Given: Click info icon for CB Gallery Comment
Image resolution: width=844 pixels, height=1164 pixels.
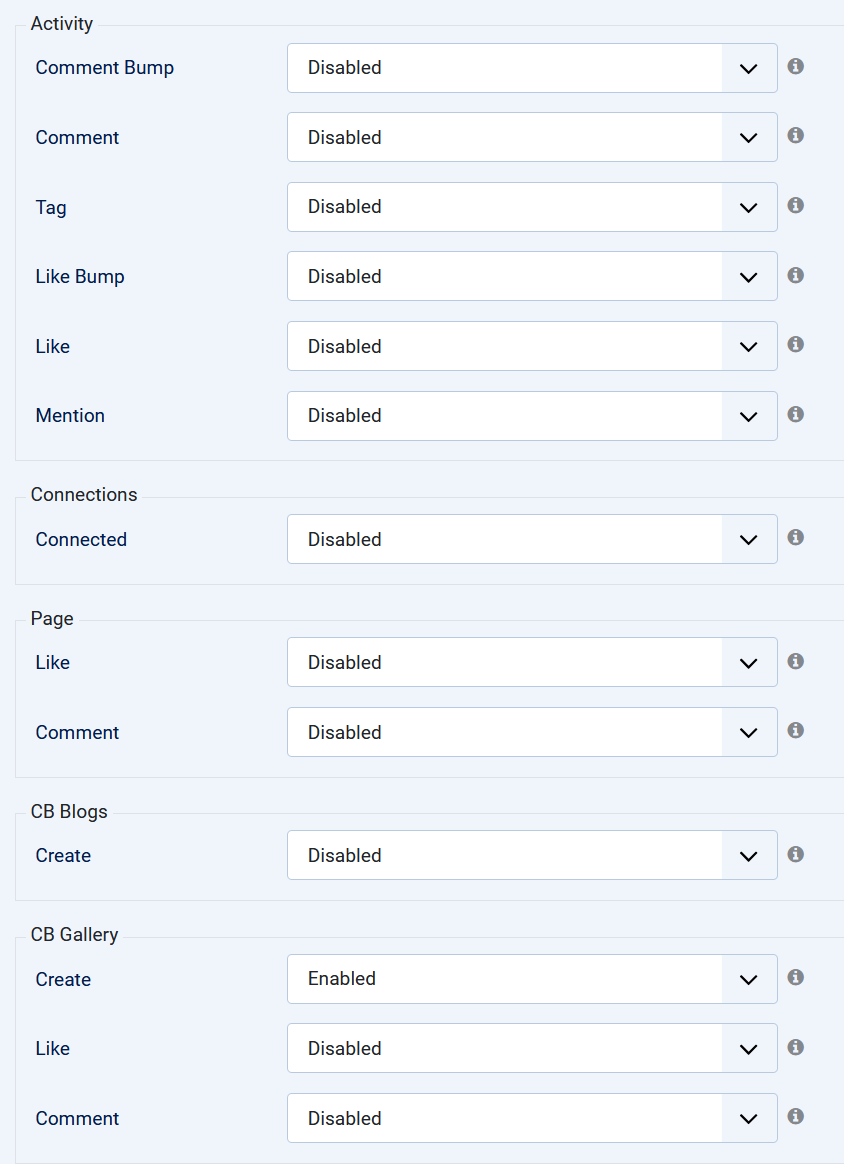Looking at the screenshot, I should (x=796, y=1116).
